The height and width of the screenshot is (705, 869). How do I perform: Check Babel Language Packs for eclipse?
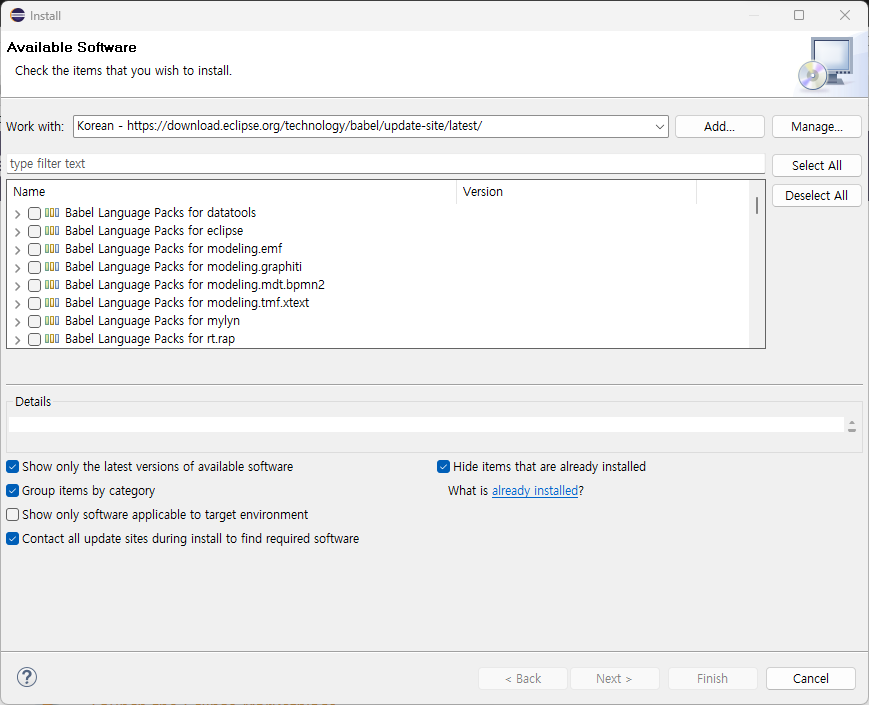(x=34, y=231)
